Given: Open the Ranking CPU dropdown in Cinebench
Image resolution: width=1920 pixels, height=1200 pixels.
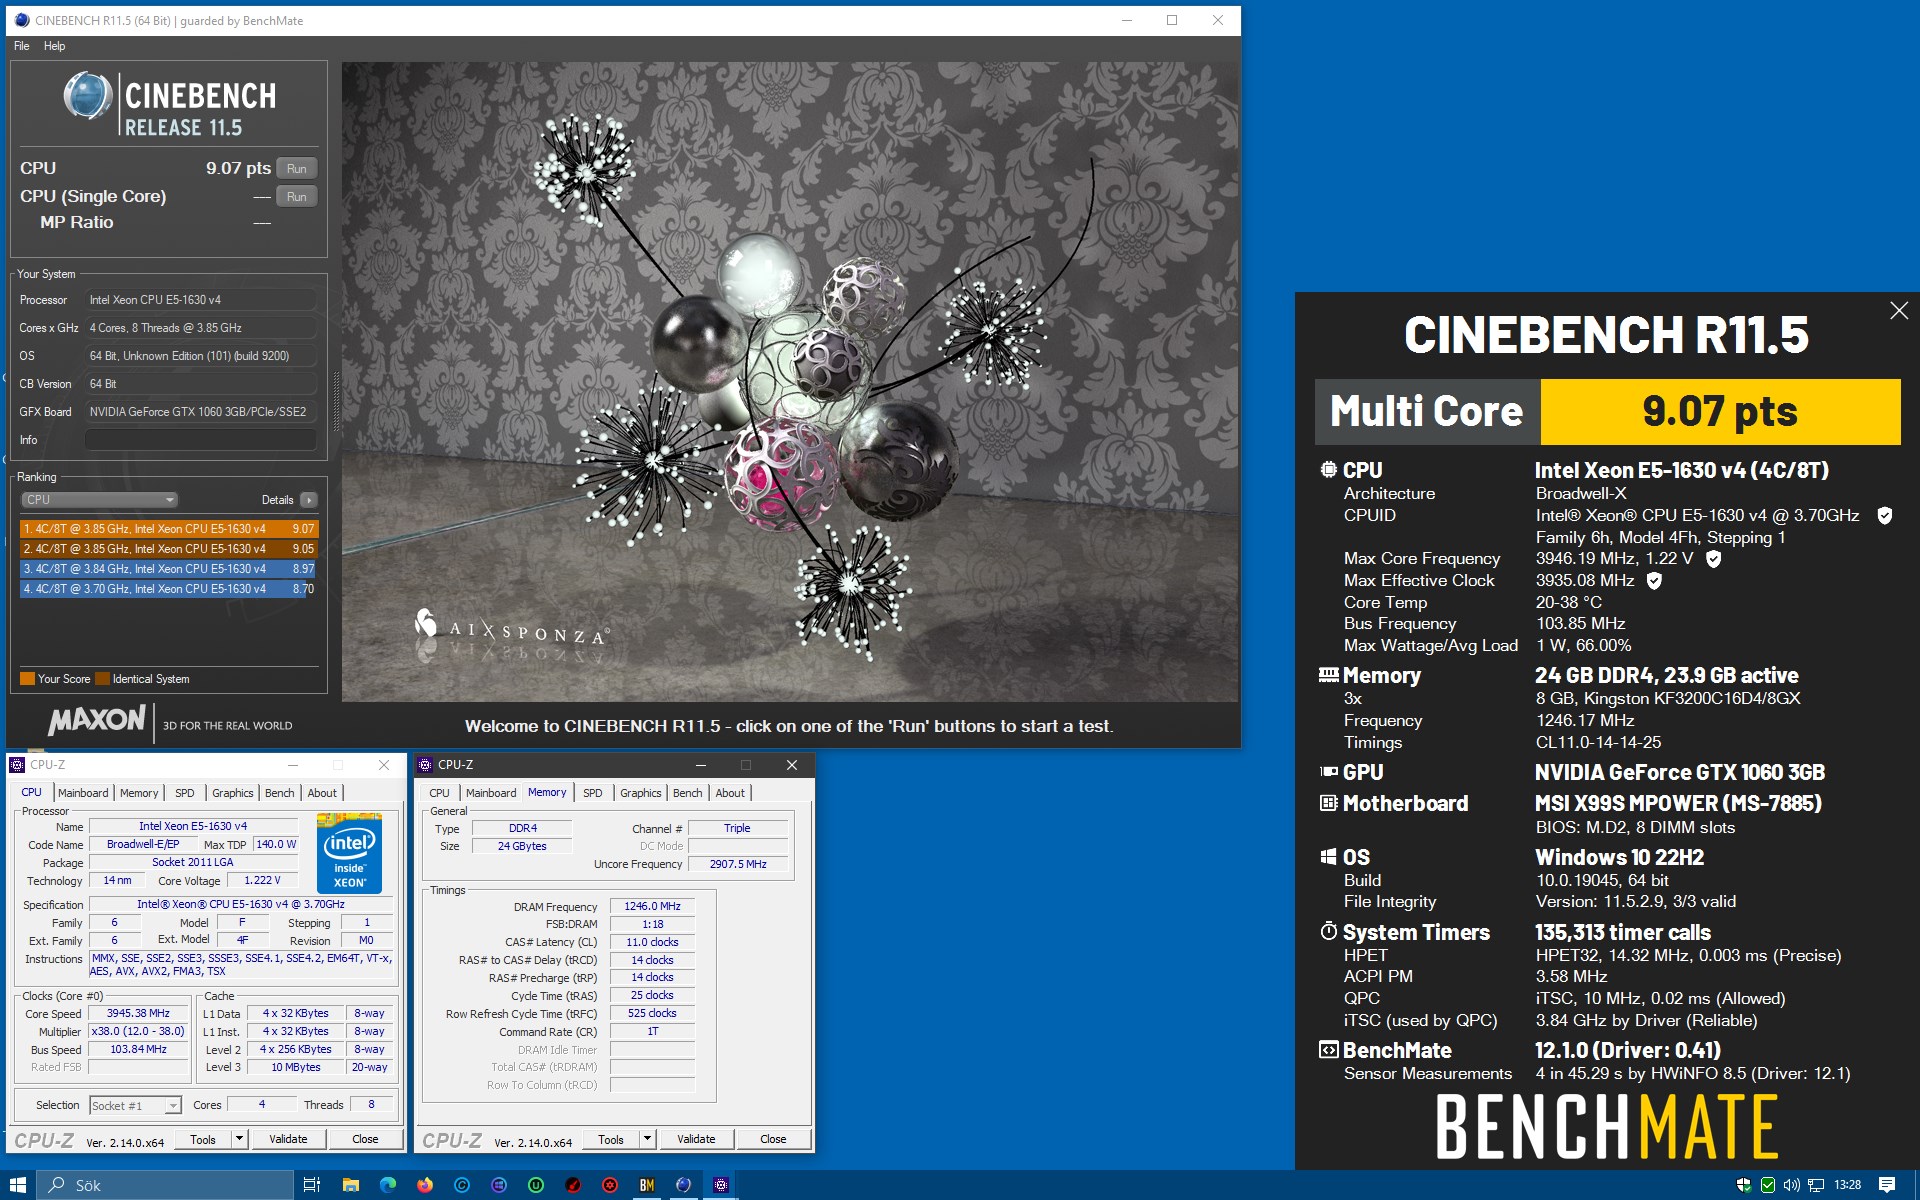Looking at the screenshot, I should 99,500.
